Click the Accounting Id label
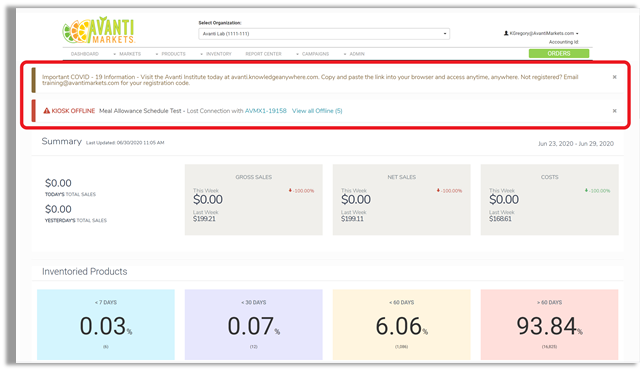 pyautogui.click(x=564, y=42)
